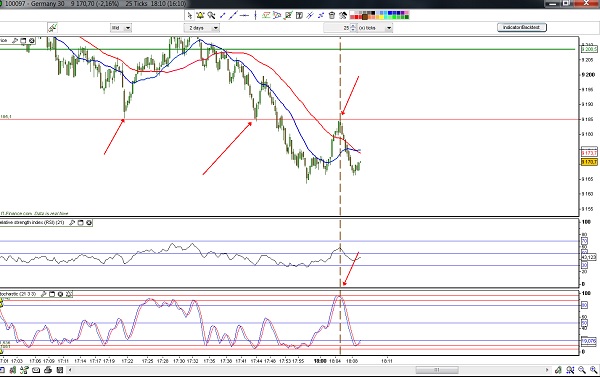Select the vertical line drawing tool

(x=255, y=15)
